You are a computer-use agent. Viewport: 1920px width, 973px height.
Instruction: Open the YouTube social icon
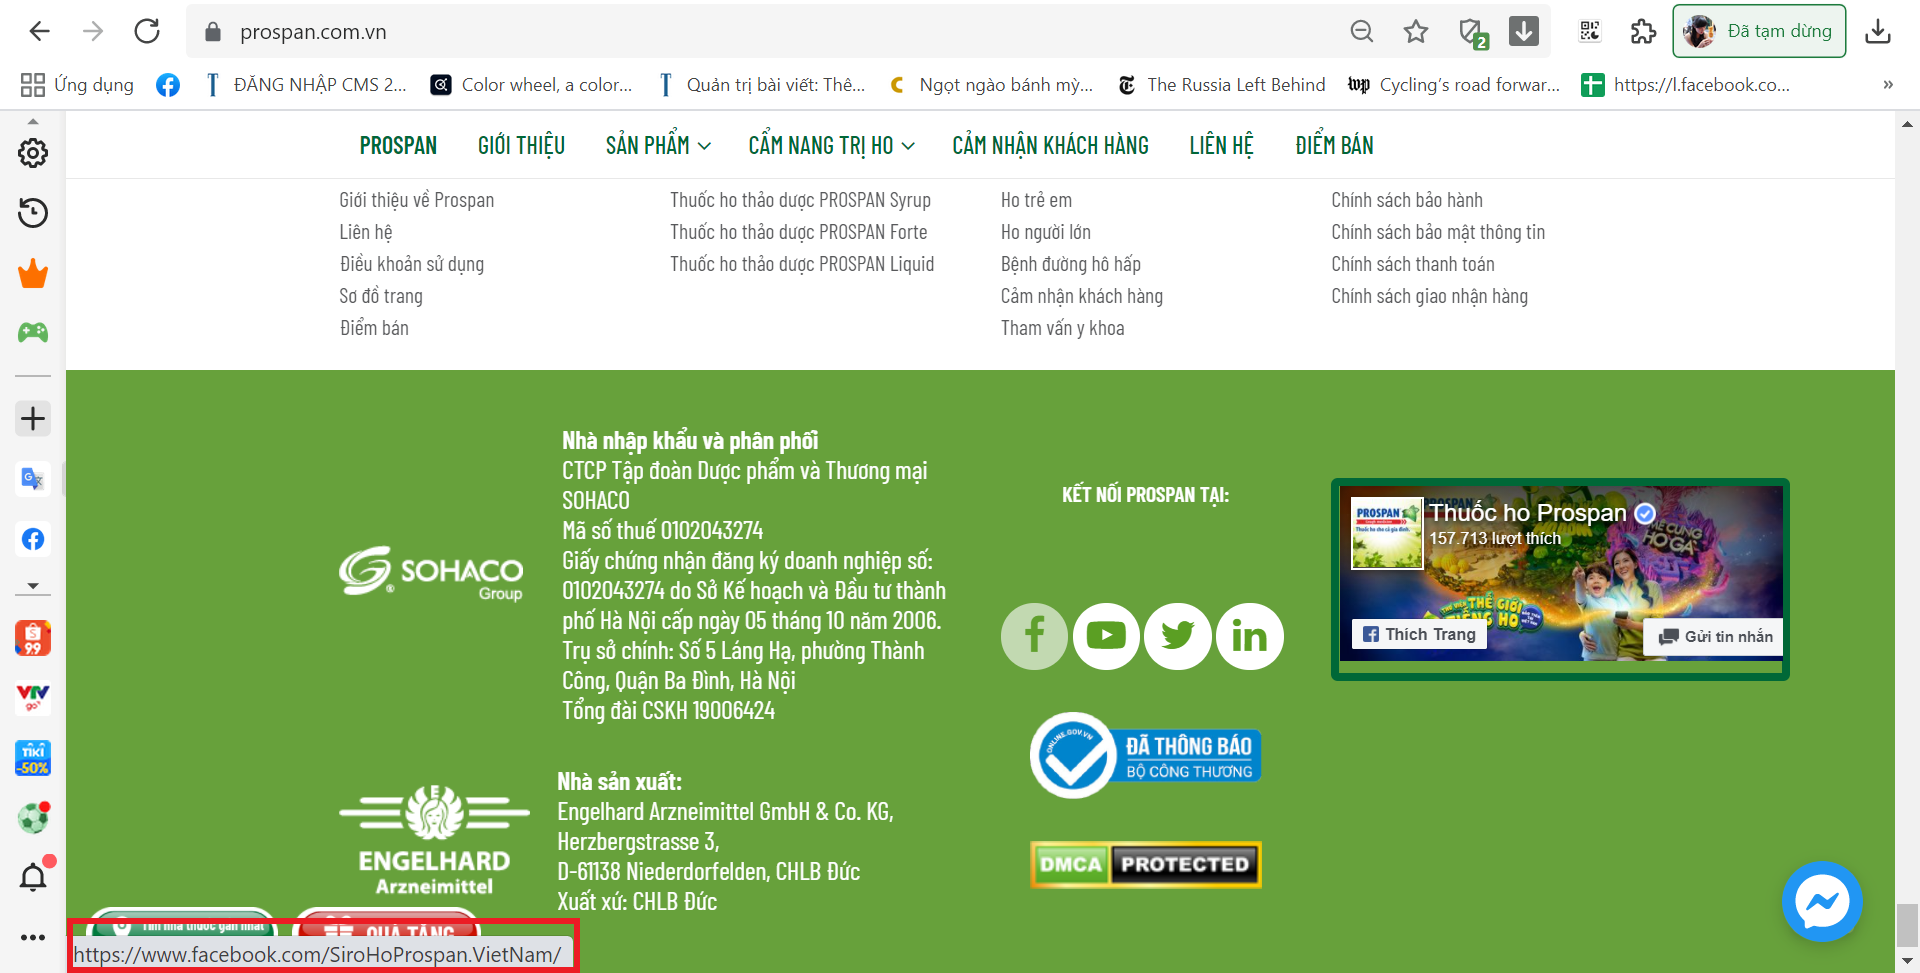(1106, 636)
